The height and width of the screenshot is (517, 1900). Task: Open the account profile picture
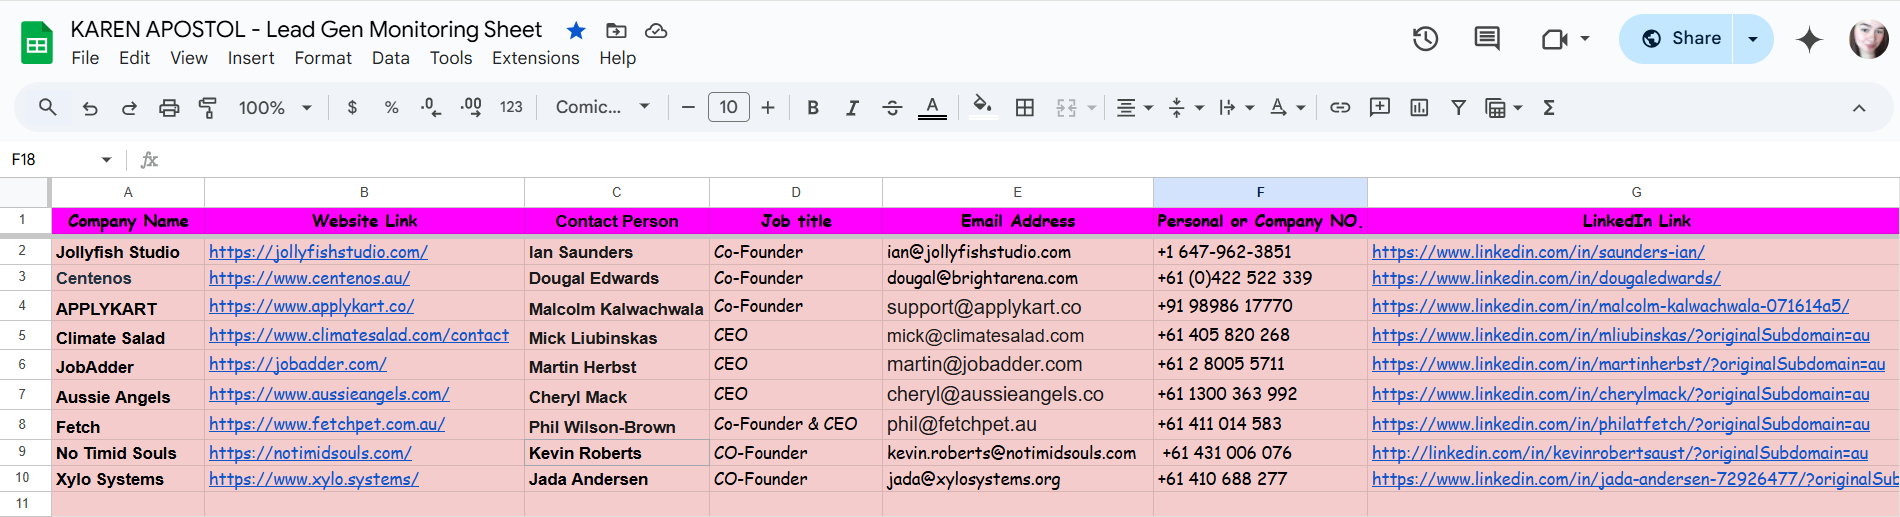pyautogui.click(x=1868, y=39)
